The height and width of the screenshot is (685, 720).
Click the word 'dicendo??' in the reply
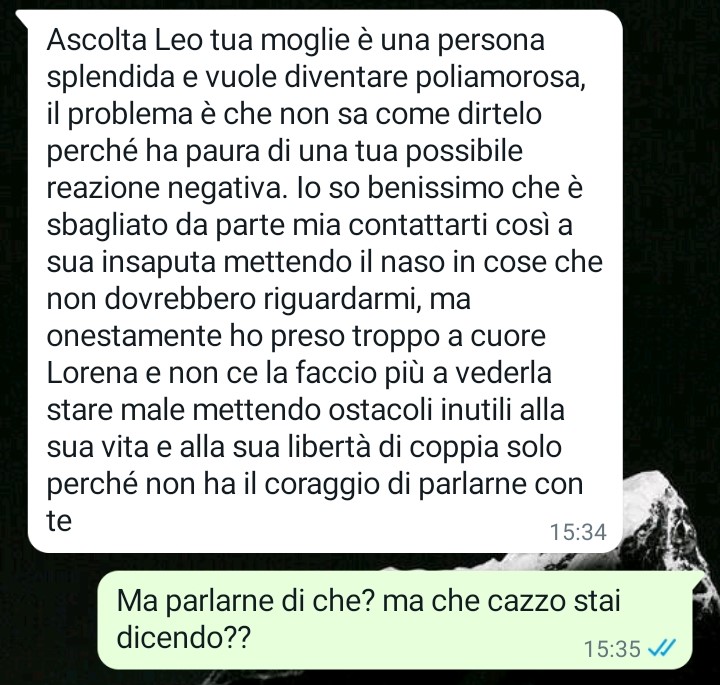coord(184,636)
